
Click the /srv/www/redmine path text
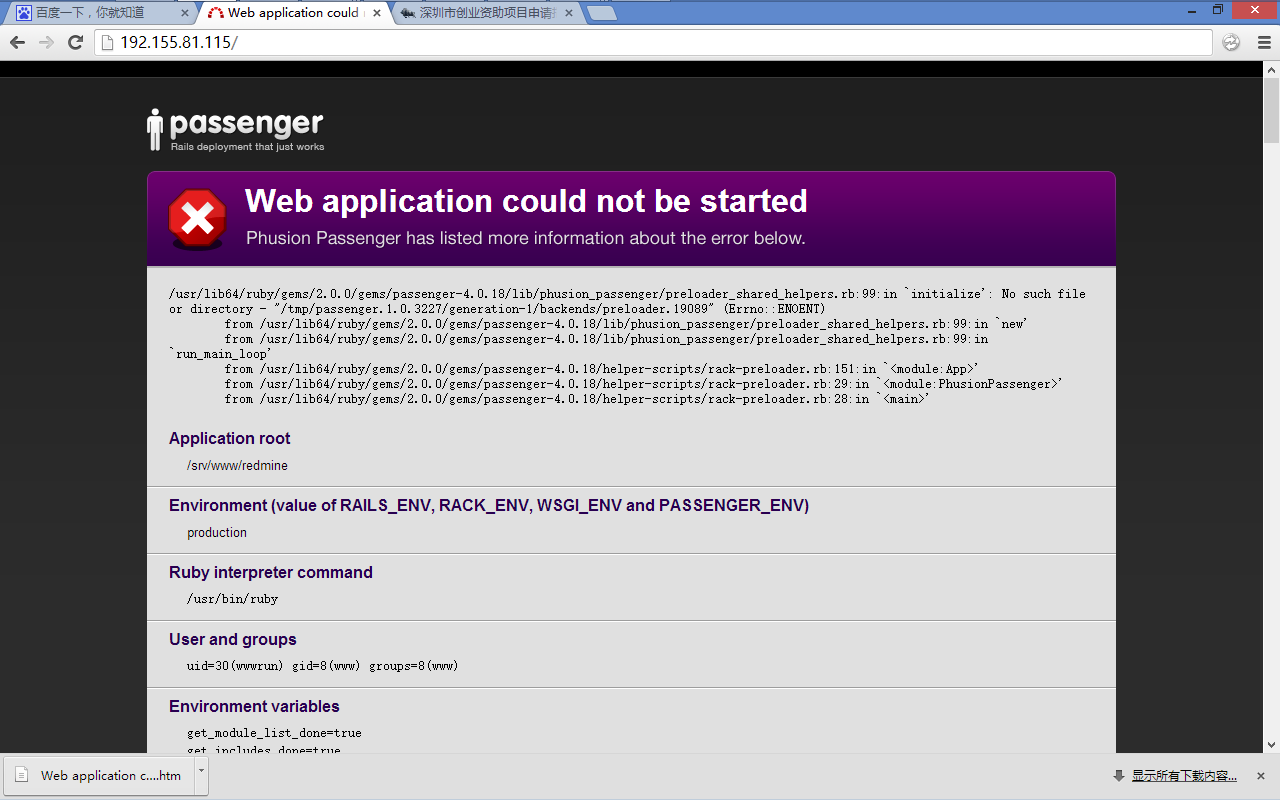(x=237, y=465)
